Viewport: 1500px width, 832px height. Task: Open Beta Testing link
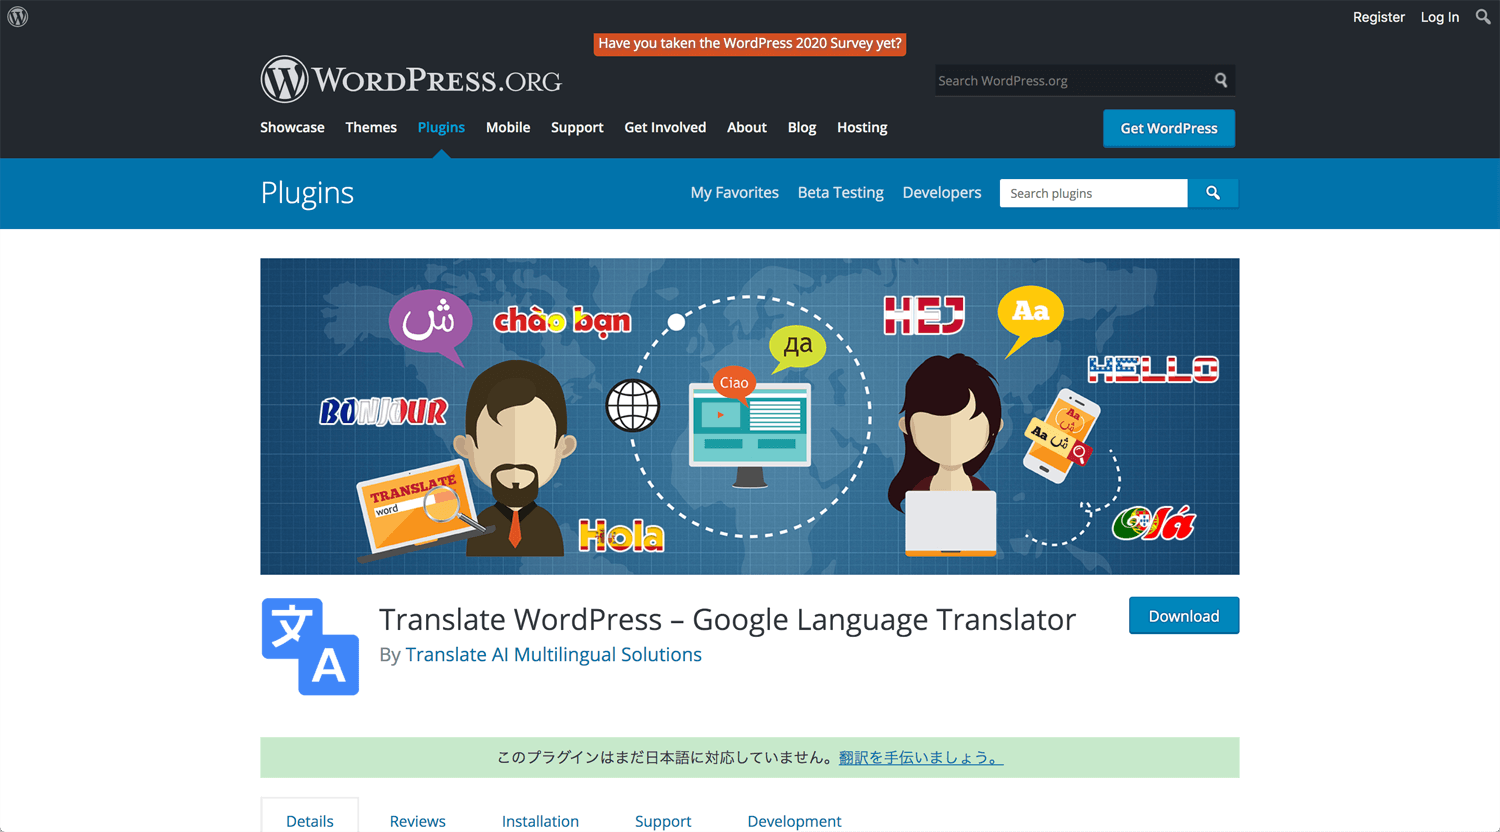(x=840, y=192)
